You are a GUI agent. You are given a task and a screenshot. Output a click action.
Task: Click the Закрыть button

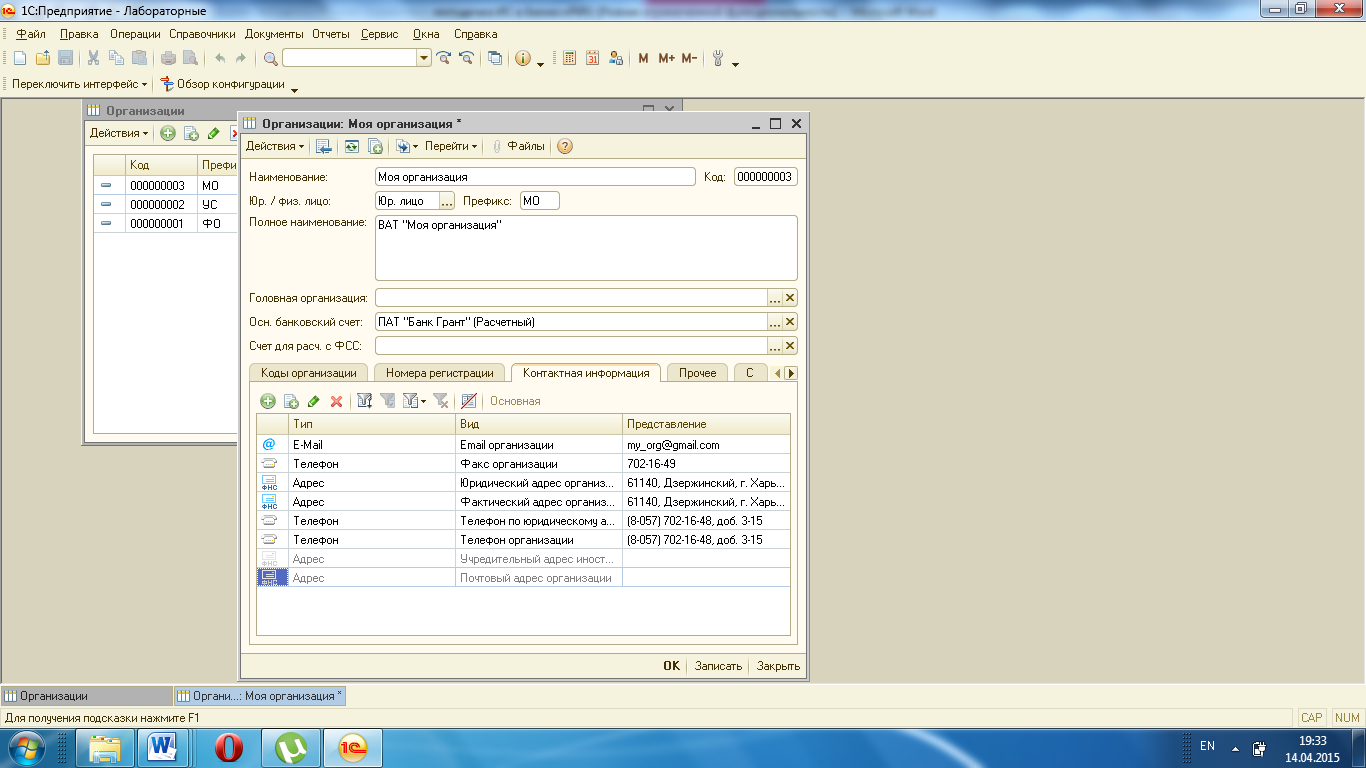click(x=778, y=666)
